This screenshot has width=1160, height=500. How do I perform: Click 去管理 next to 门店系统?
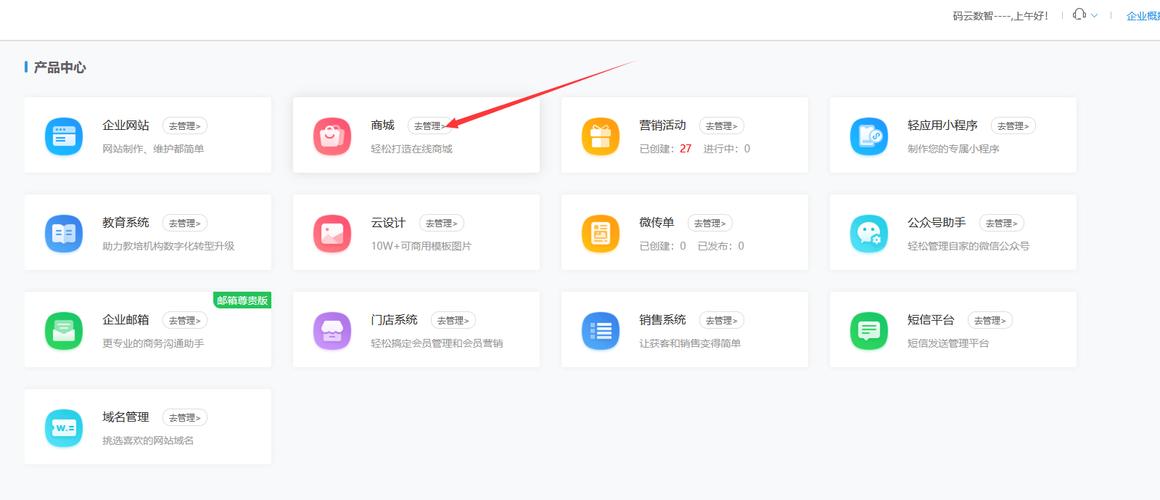pyautogui.click(x=453, y=320)
